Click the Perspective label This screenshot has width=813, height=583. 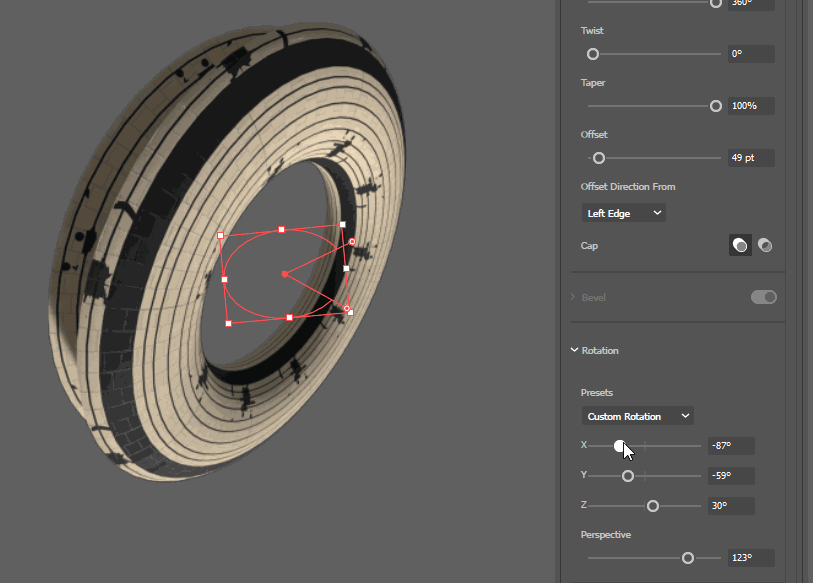[606, 535]
